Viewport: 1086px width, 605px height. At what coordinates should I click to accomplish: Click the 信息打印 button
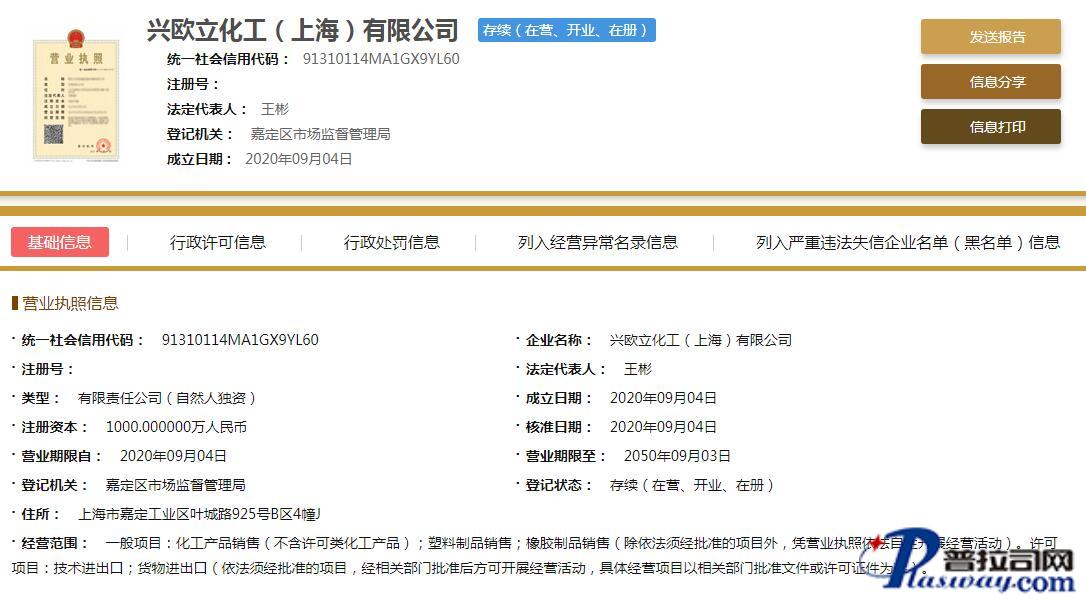point(990,127)
